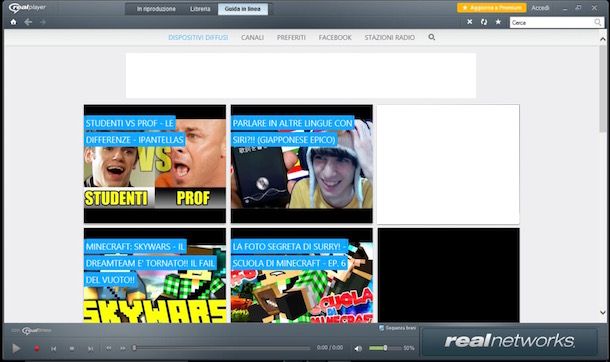Stop playback with the stop button
Viewport: 610px width, 362px height.
pyautogui.click(x=72, y=349)
